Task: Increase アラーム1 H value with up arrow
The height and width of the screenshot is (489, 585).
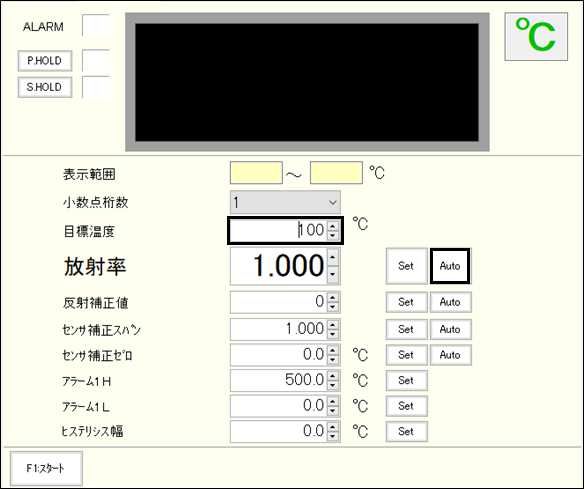Action: (332, 376)
